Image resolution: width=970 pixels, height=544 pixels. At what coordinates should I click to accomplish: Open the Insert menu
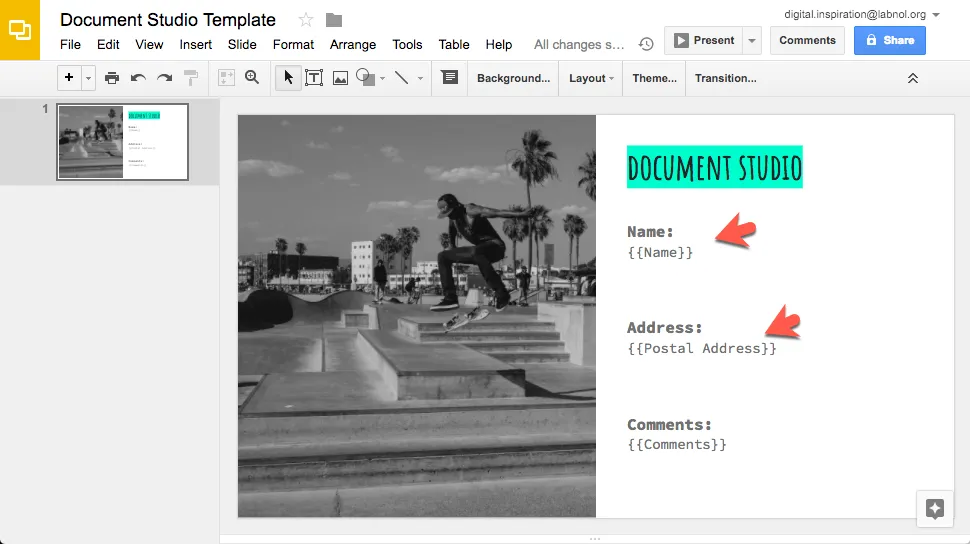tap(195, 45)
